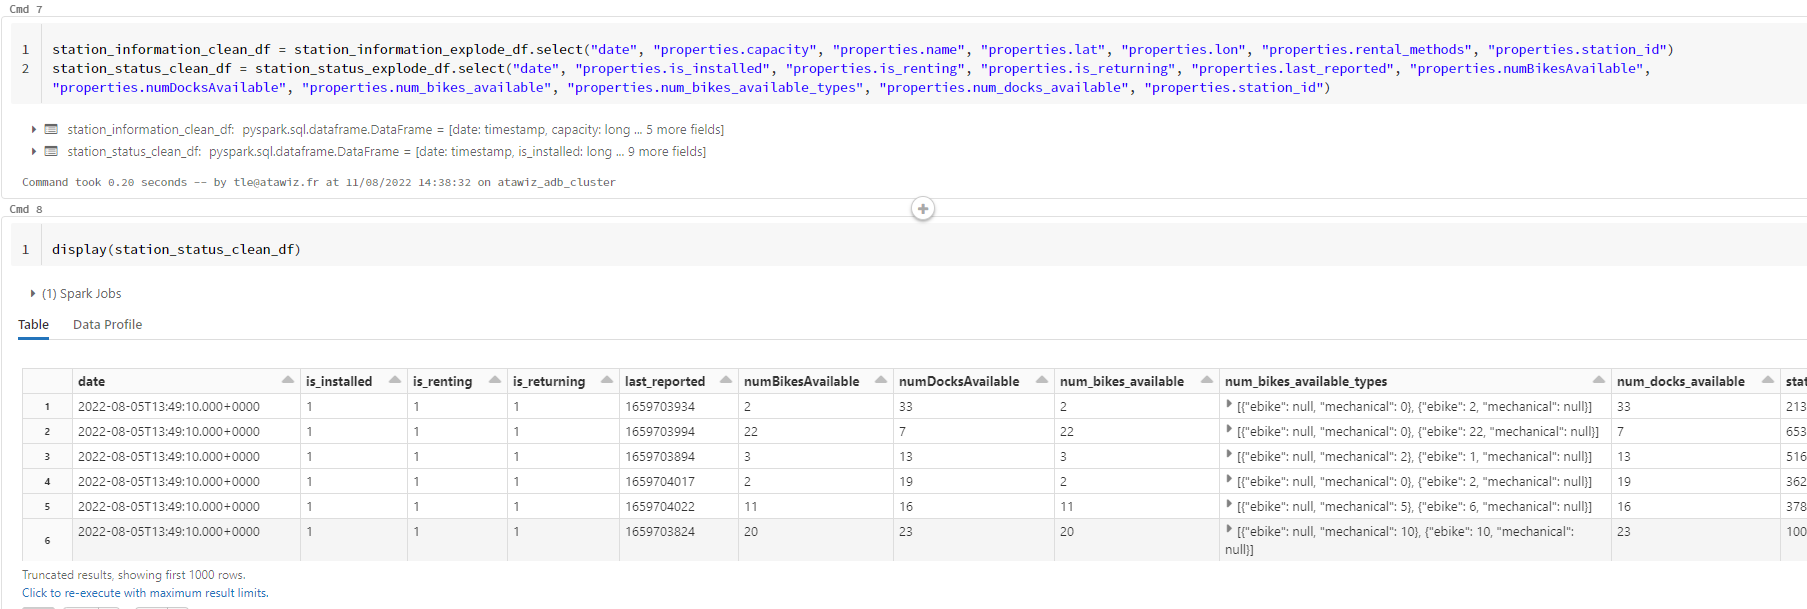Expand the bike types array in row 6
Viewport: 1807px width, 609px height.
[1229, 530]
